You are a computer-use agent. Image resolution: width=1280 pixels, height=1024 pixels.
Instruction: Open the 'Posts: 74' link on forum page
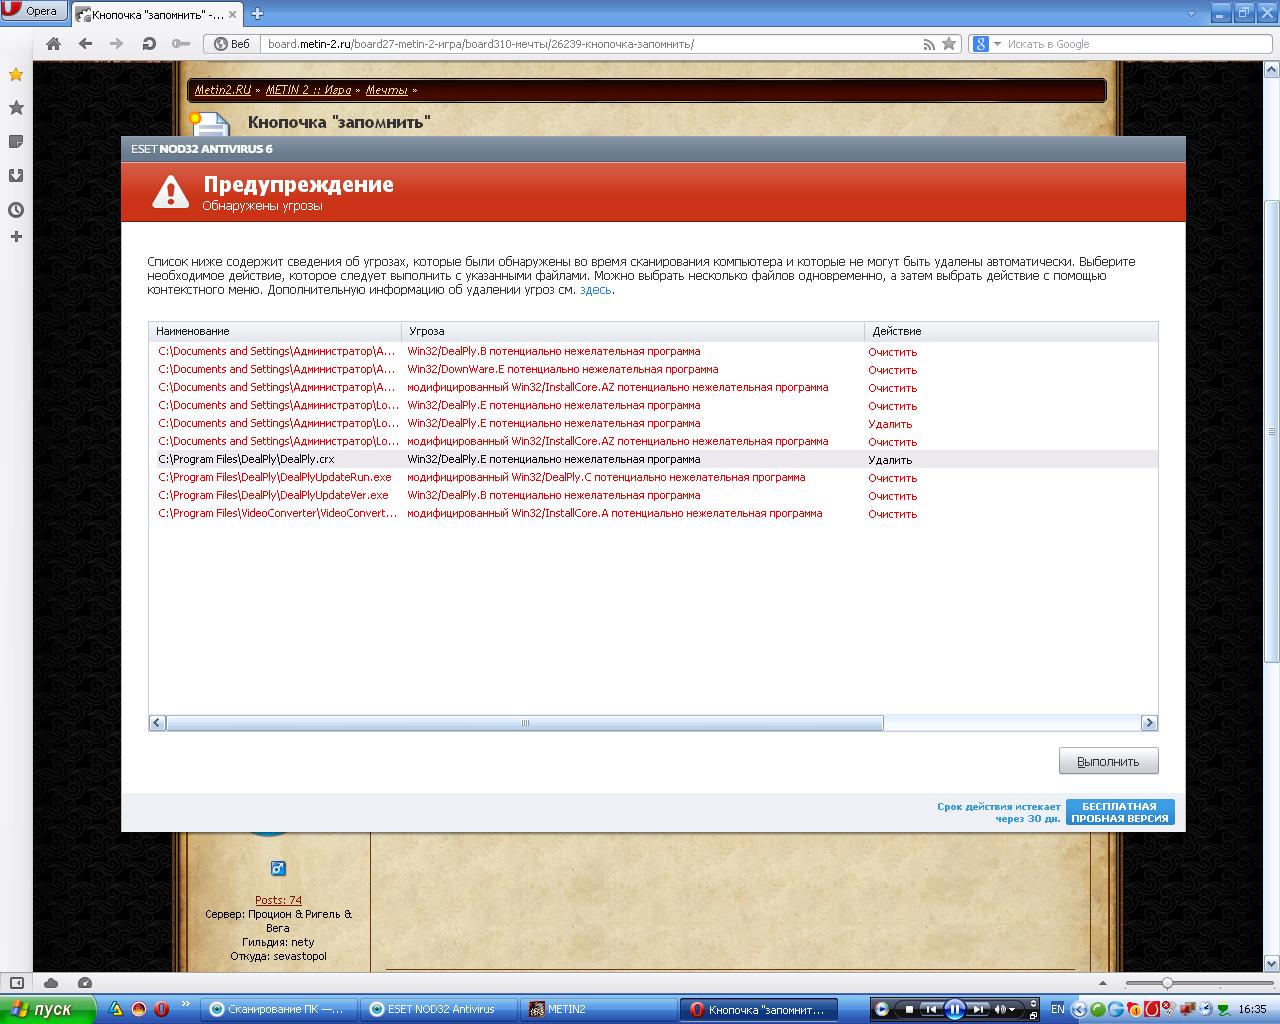click(x=278, y=900)
